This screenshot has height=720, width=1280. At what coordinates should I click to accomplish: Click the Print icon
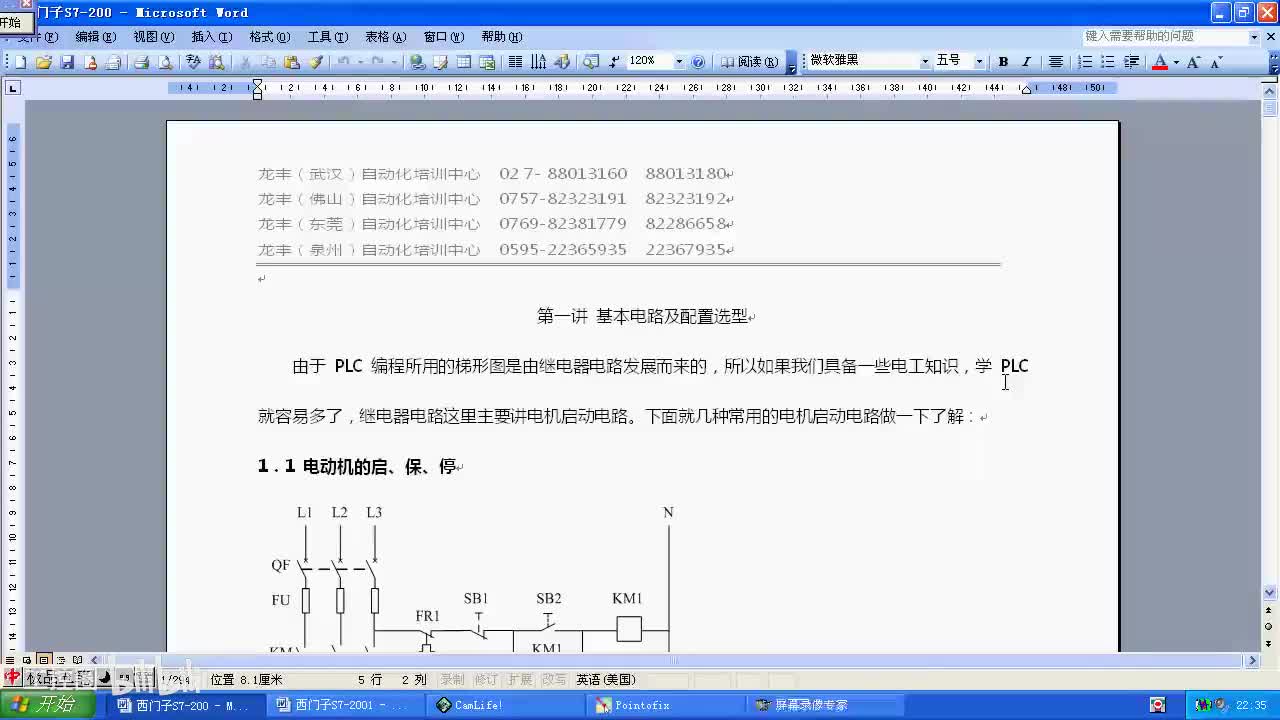(x=141, y=62)
